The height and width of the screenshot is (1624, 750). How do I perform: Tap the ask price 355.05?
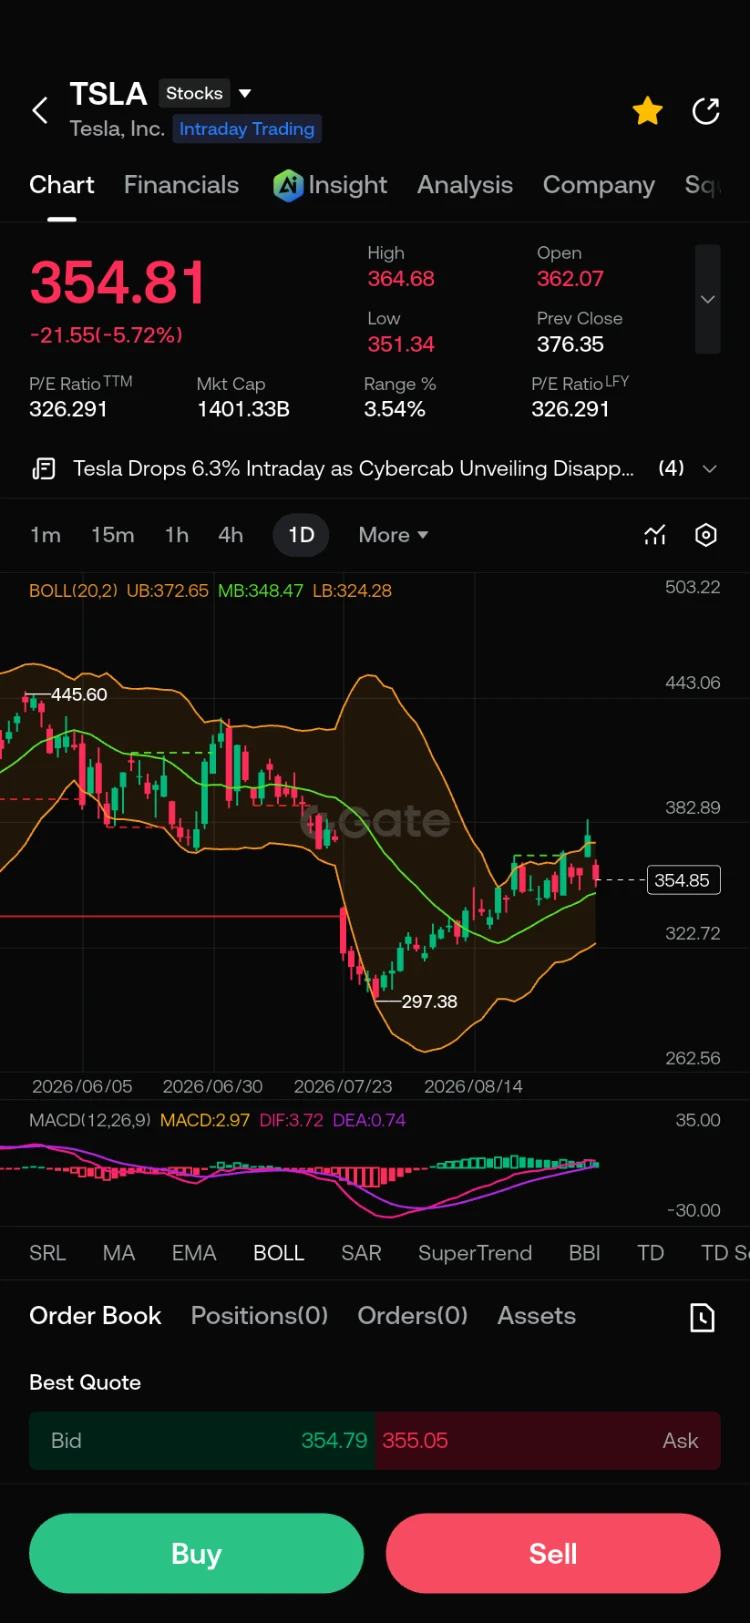[415, 1440]
